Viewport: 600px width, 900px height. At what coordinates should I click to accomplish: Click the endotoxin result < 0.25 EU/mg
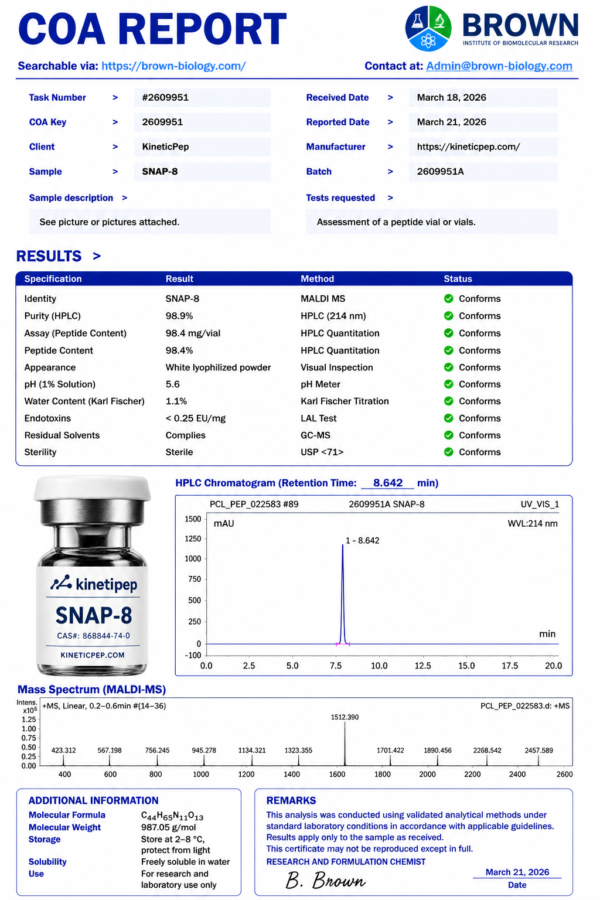195,418
